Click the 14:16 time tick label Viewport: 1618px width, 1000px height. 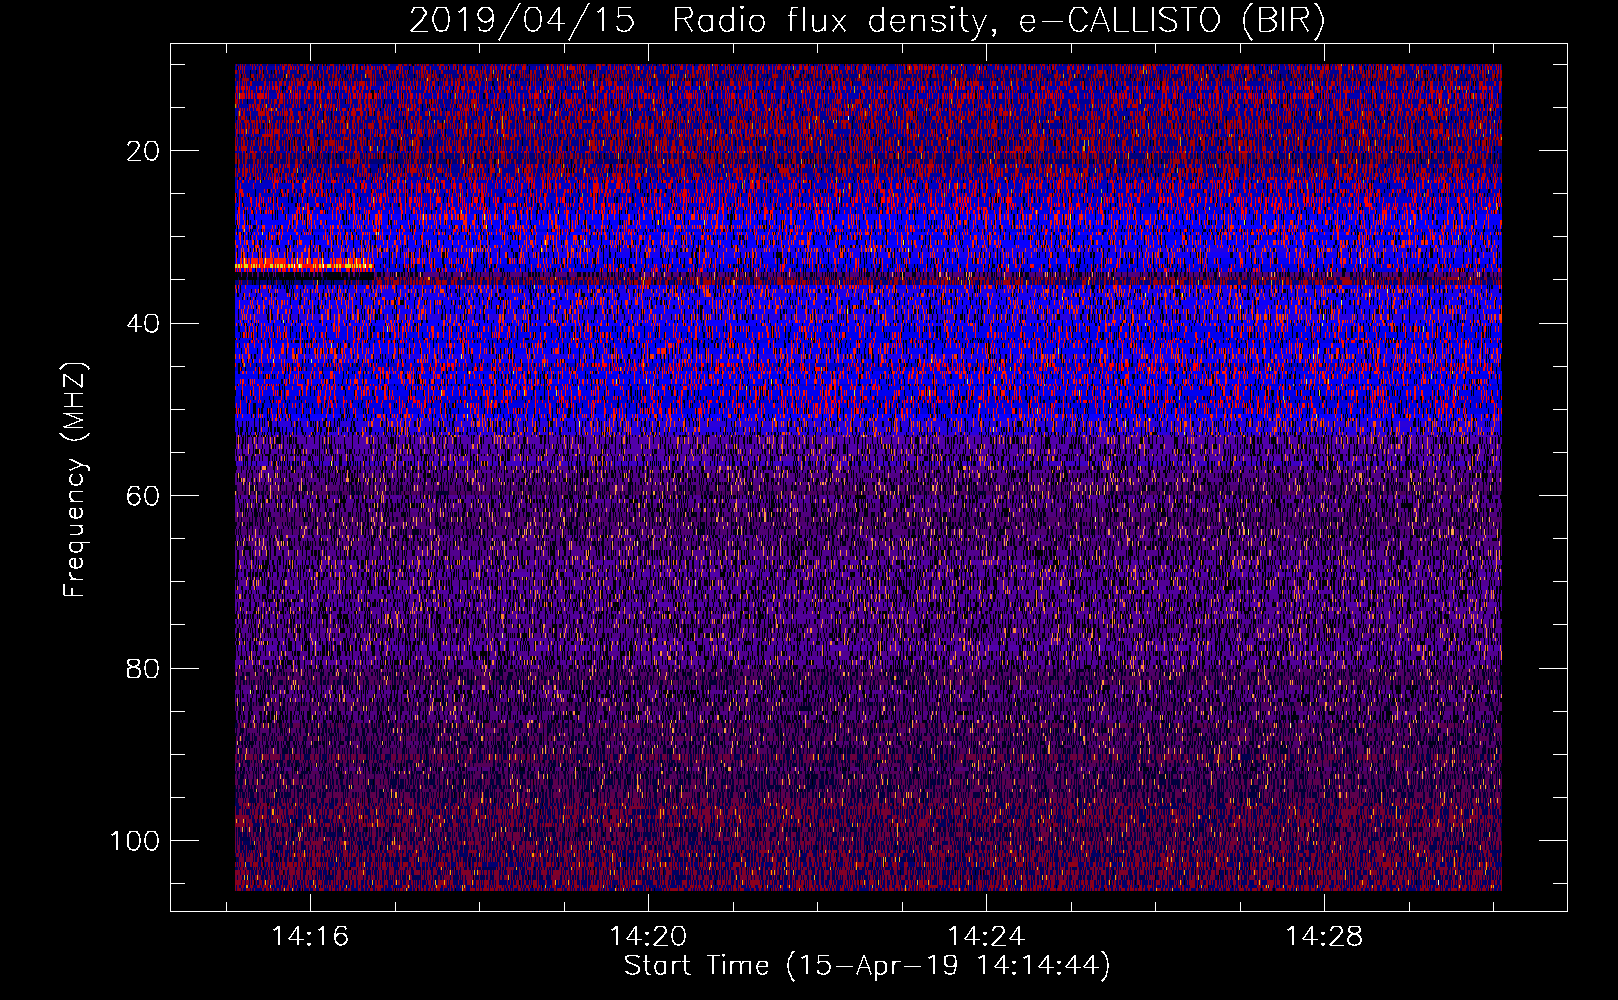click(x=310, y=937)
